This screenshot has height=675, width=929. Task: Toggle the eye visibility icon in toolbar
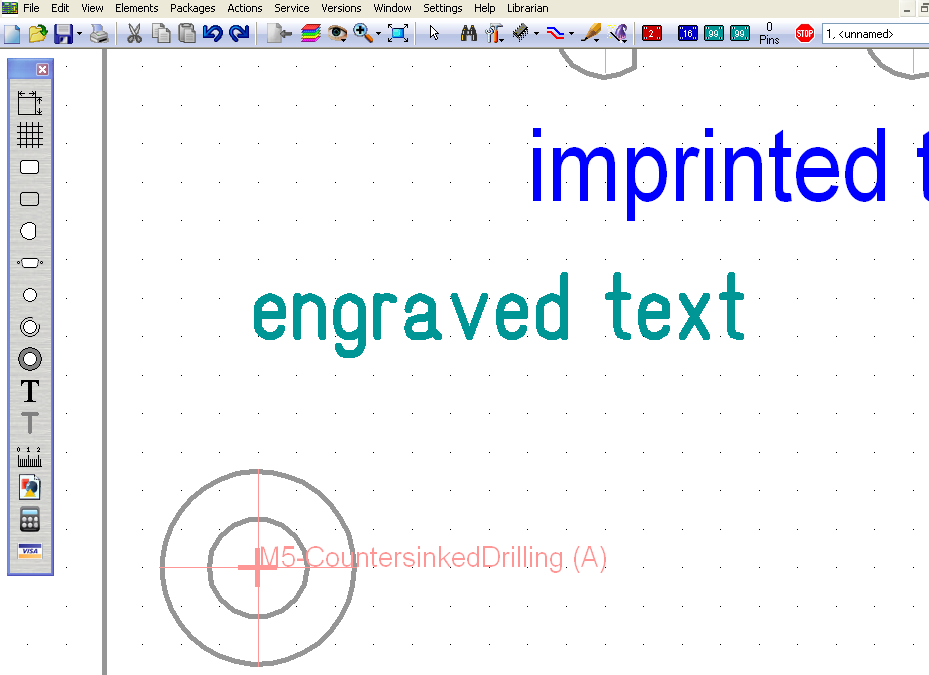pyautogui.click(x=337, y=33)
